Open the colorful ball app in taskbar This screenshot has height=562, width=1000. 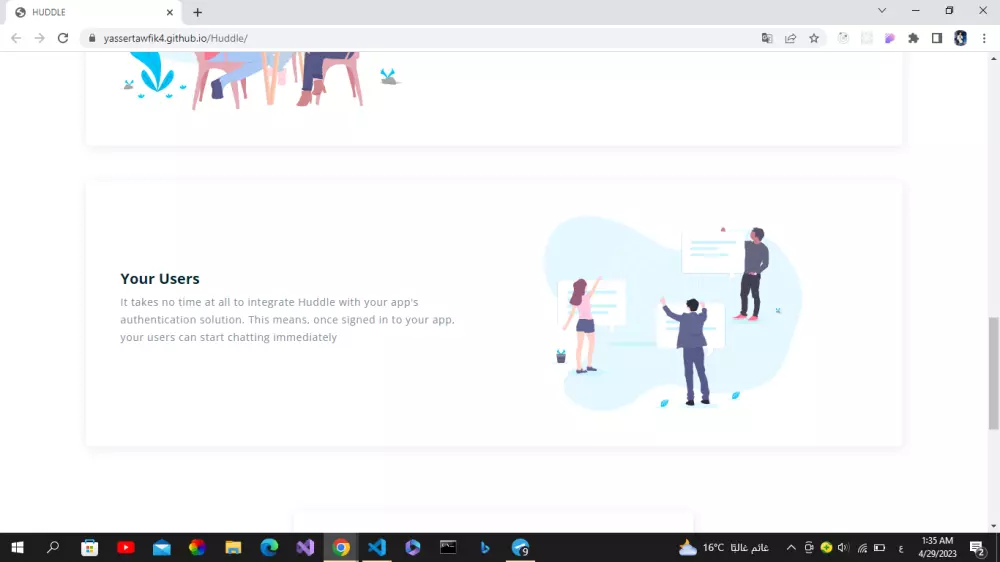197,547
